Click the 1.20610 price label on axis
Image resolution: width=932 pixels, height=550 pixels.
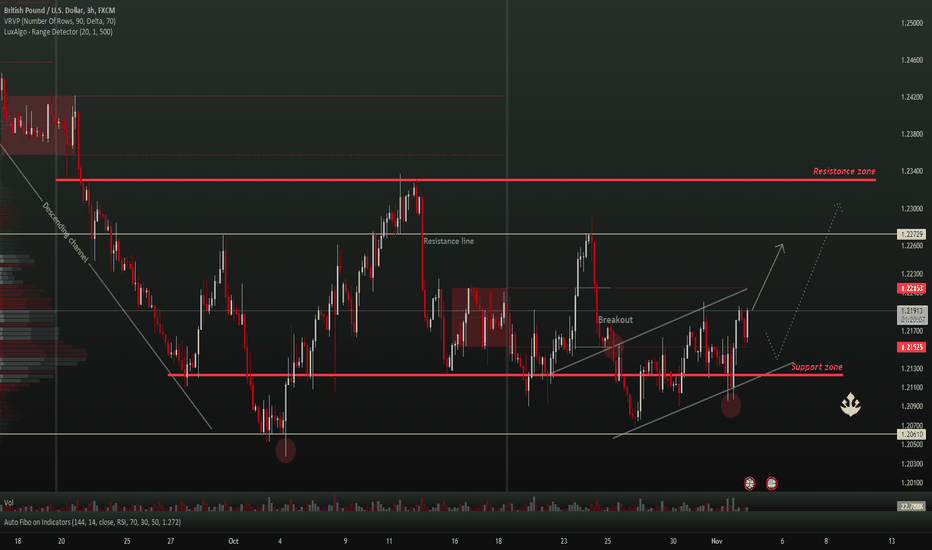pos(912,435)
